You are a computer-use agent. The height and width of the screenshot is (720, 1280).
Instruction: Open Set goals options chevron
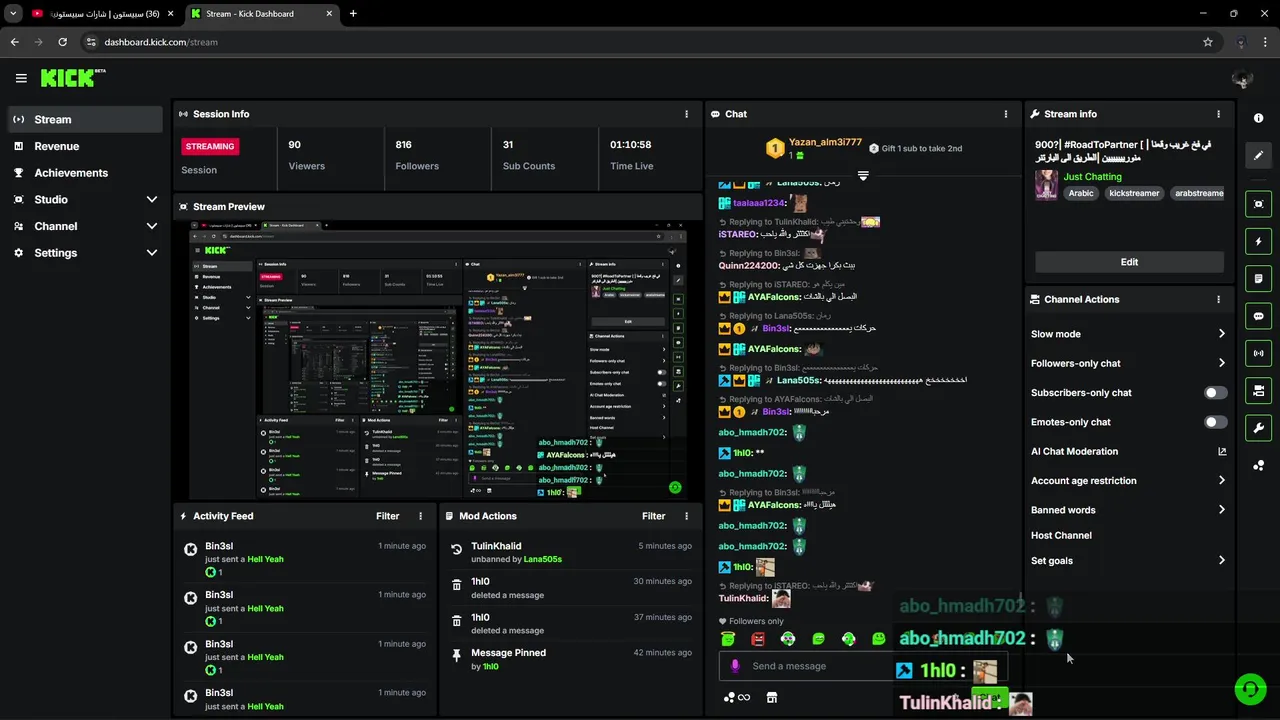(x=1221, y=560)
